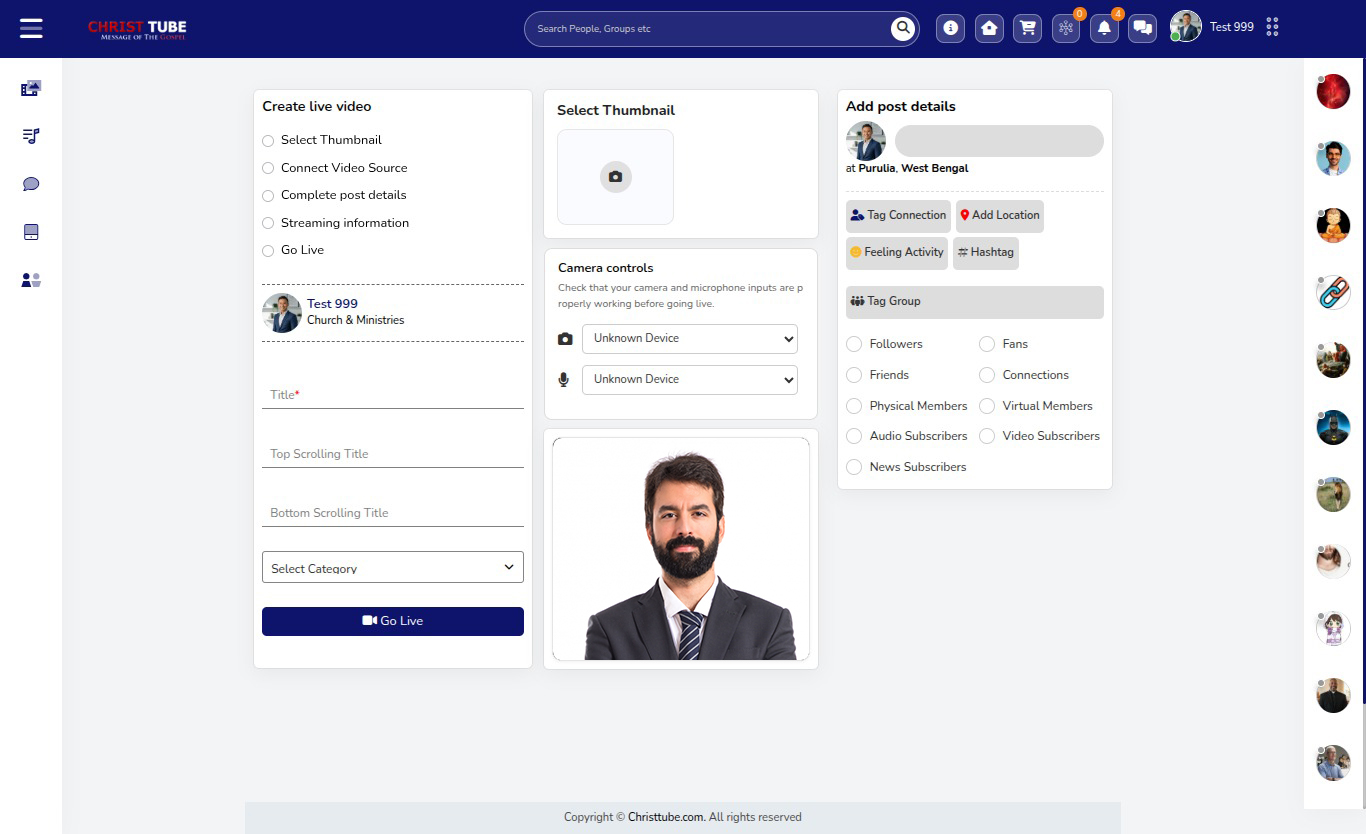Open the microphone device dropdown
Image resolution: width=1366 pixels, height=834 pixels.
pyautogui.click(x=689, y=379)
